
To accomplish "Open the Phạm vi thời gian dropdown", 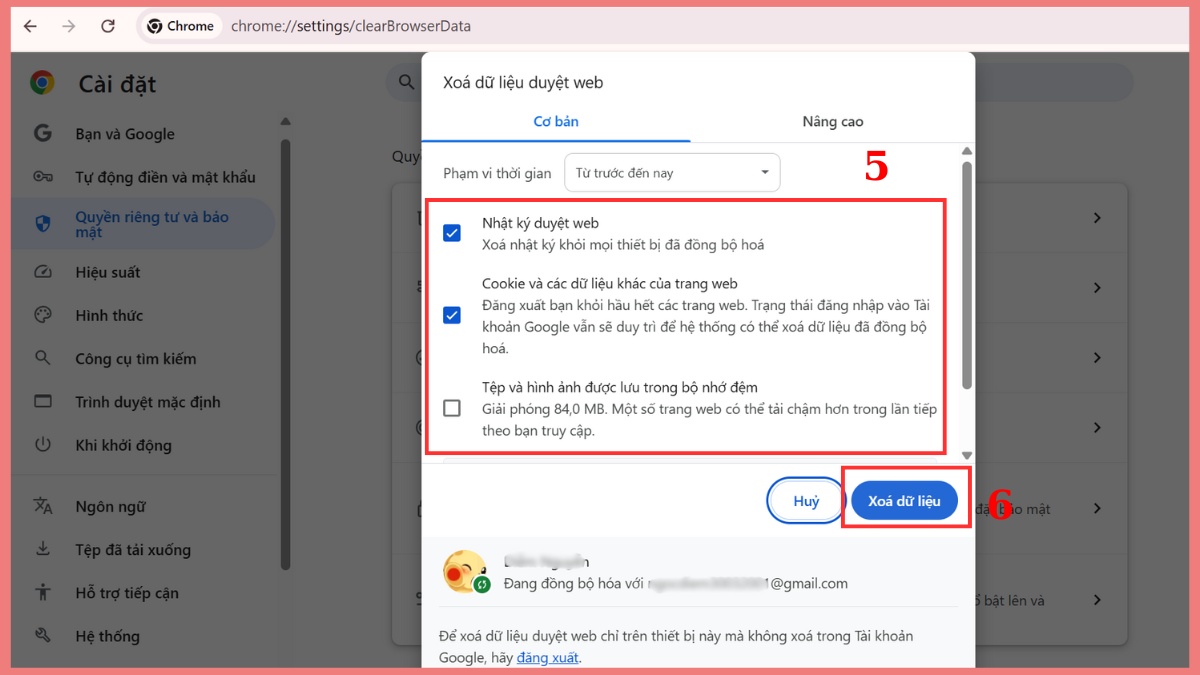I will pyautogui.click(x=672, y=173).
